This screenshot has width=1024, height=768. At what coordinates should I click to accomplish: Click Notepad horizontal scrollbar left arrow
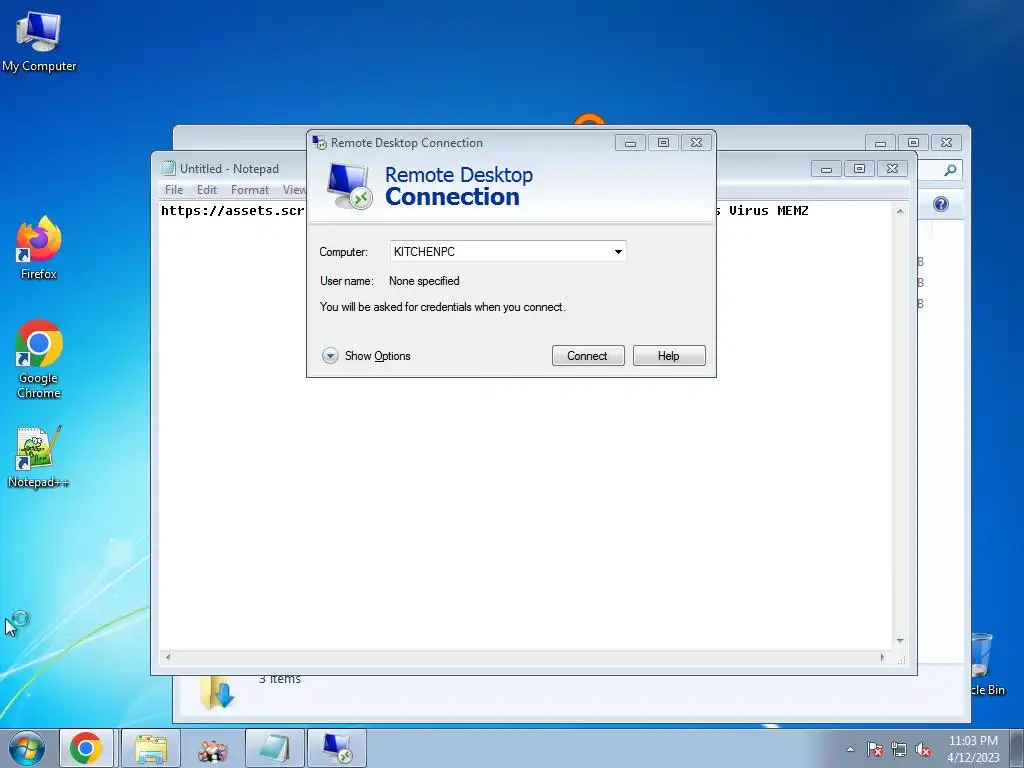pyautogui.click(x=168, y=657)
